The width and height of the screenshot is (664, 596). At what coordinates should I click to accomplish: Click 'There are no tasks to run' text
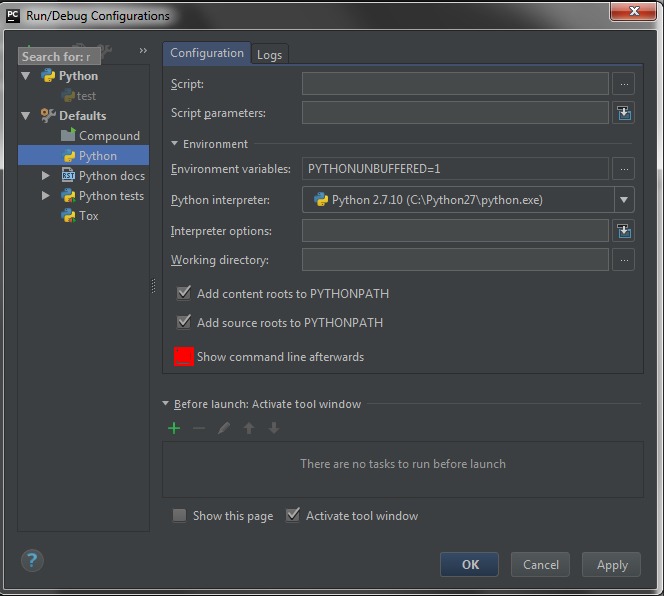(x=403, y=464)
